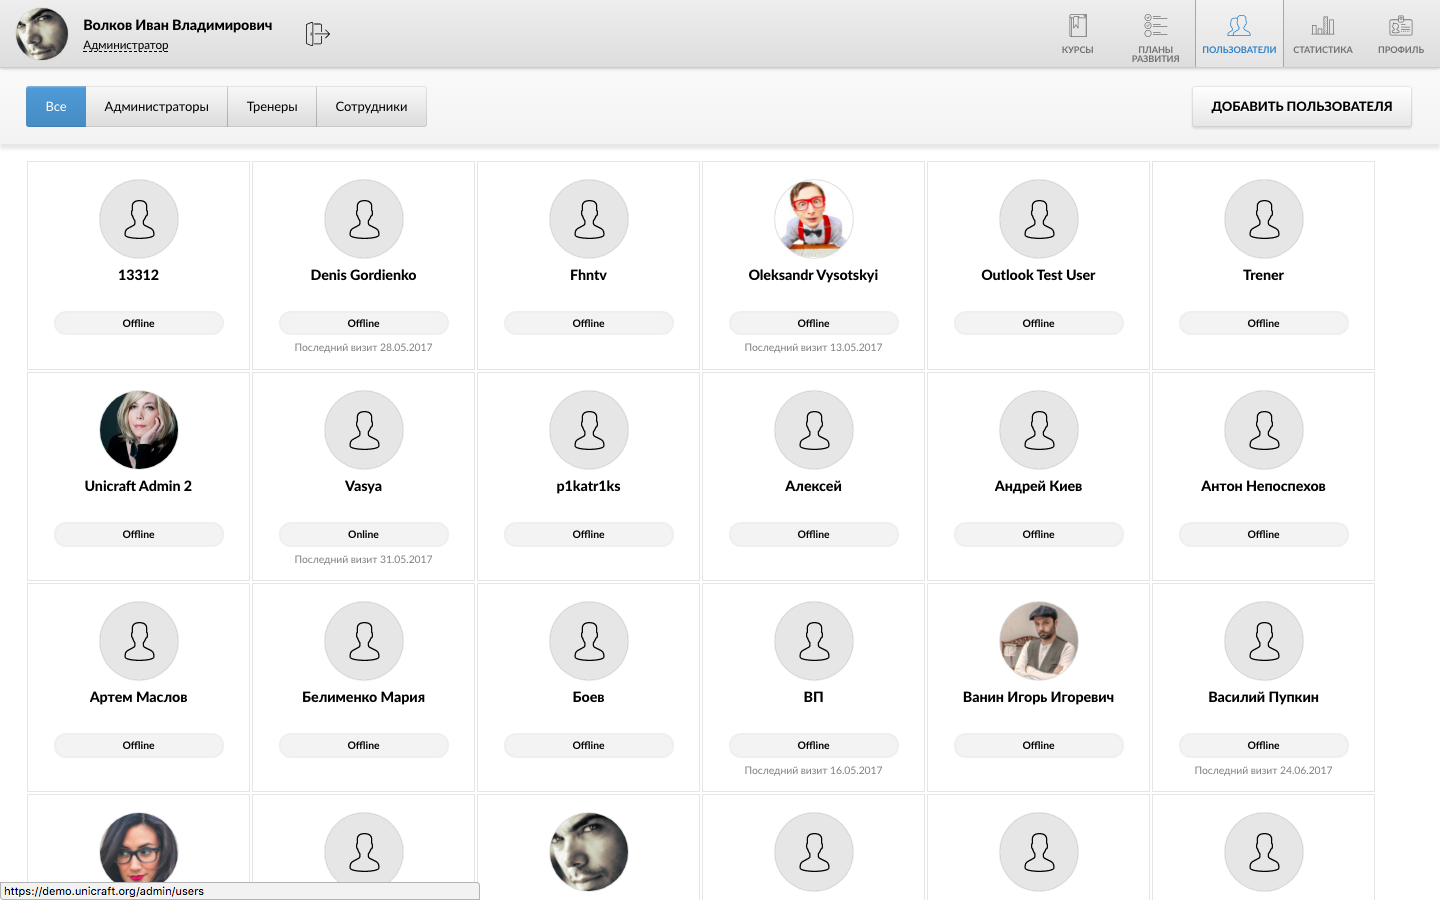Click Антон Непоспехов's avatar placeholder
Viewport: 1440px width, 900px height.
click(1264, 430)
